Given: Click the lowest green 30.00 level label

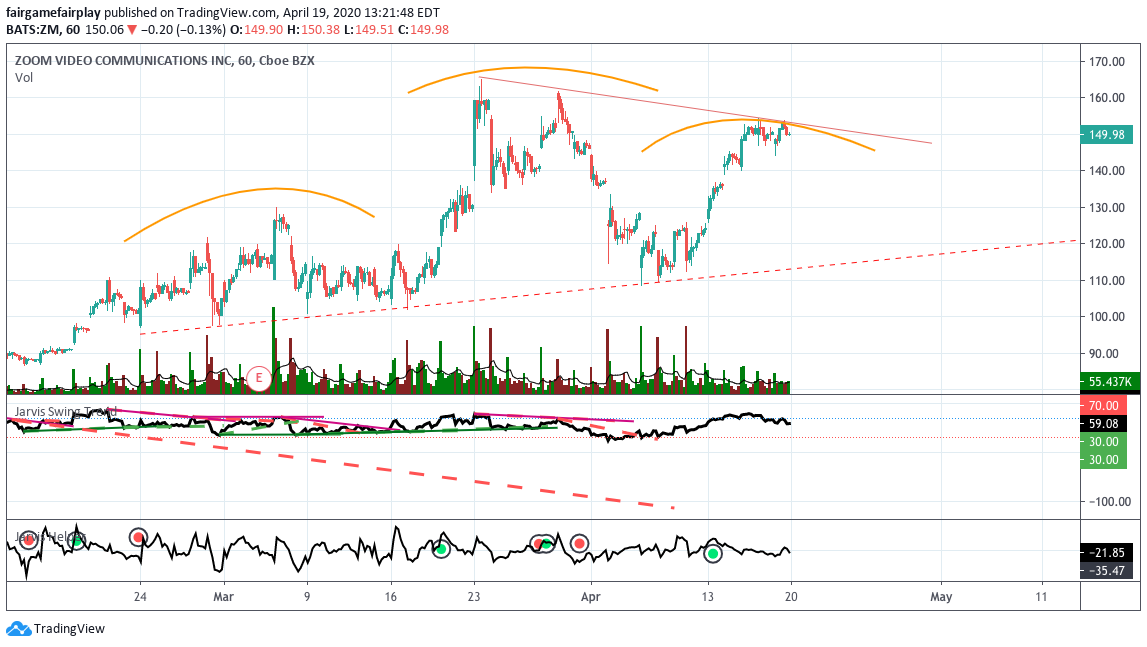Looking at the screenshot, I should (1103, 460).
